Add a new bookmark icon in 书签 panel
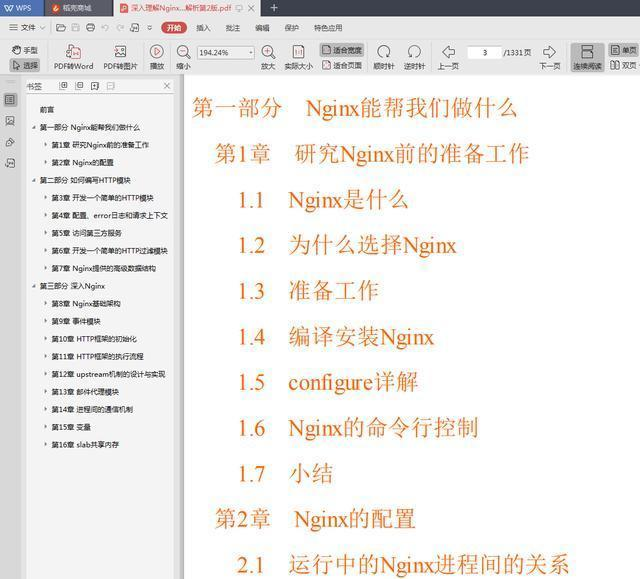The height and width of the screenshot is (579, 640). click(x=95, y=86)
